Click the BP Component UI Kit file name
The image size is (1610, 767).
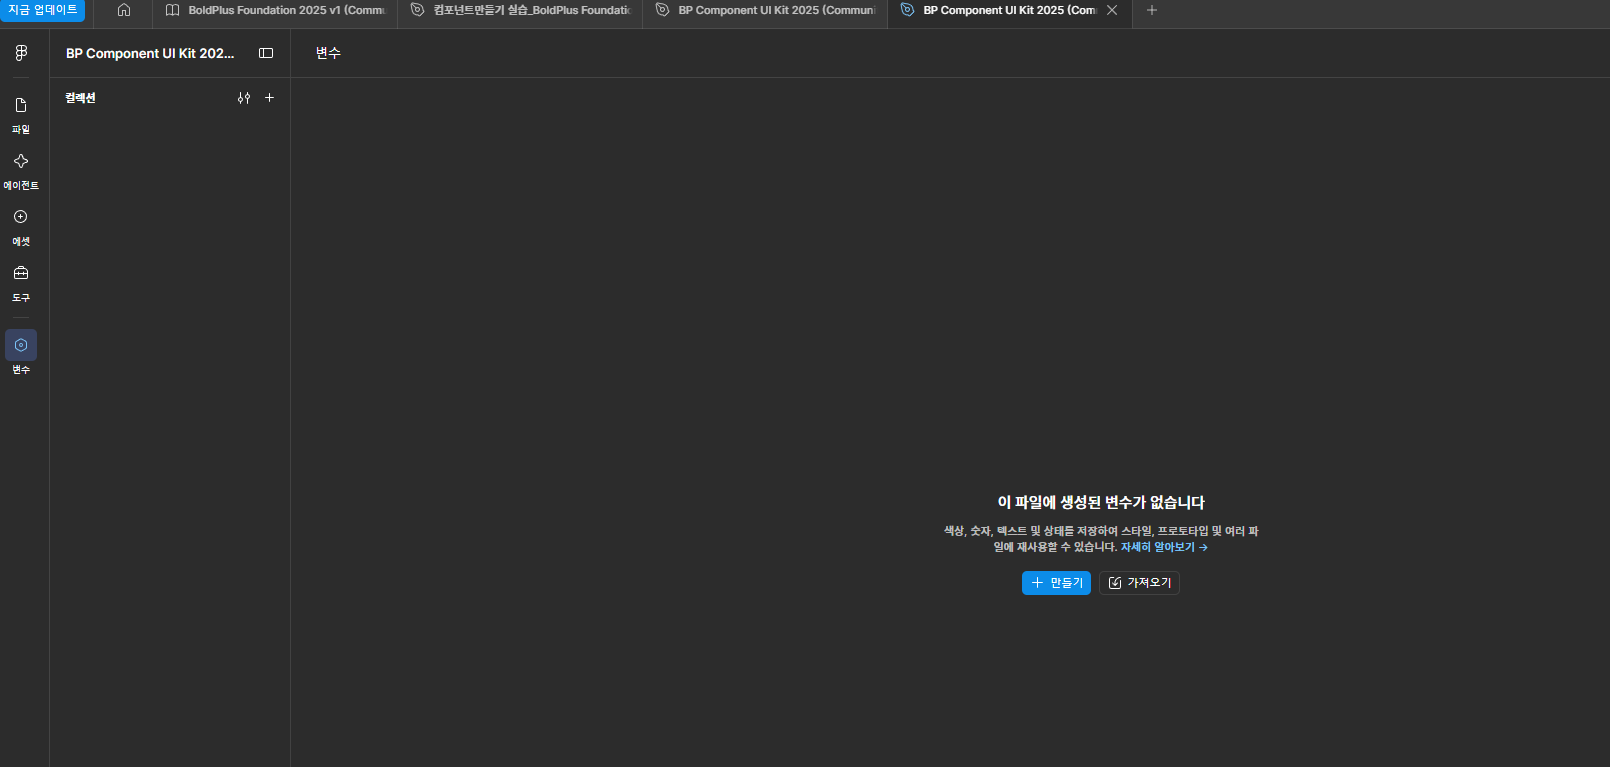click(x=150, y=53)
